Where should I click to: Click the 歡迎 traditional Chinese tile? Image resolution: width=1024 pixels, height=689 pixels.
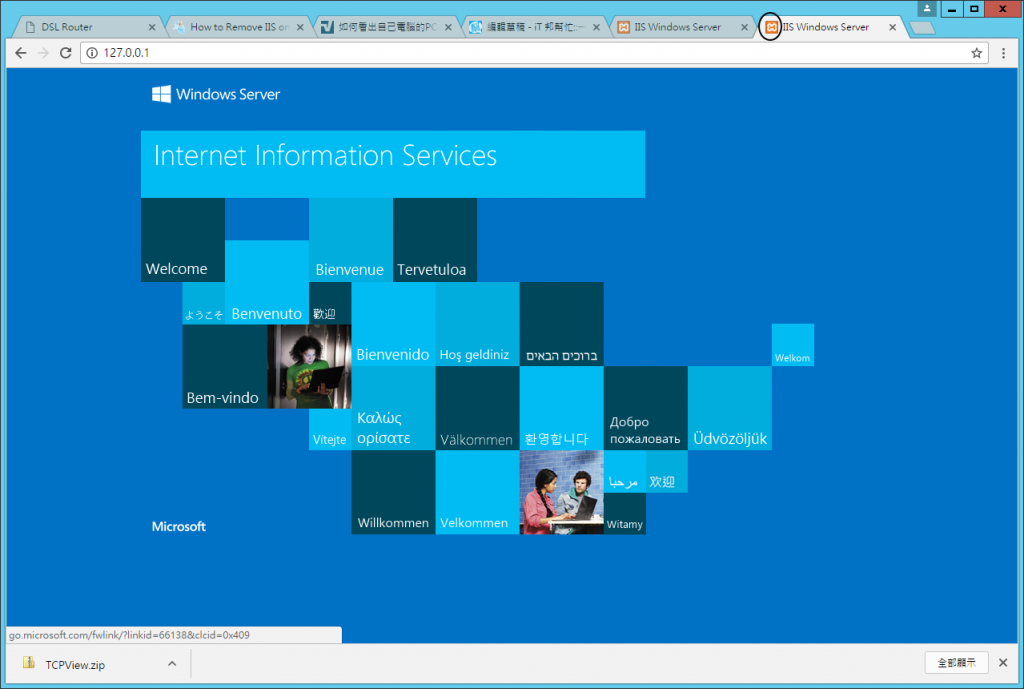(330, 303)
